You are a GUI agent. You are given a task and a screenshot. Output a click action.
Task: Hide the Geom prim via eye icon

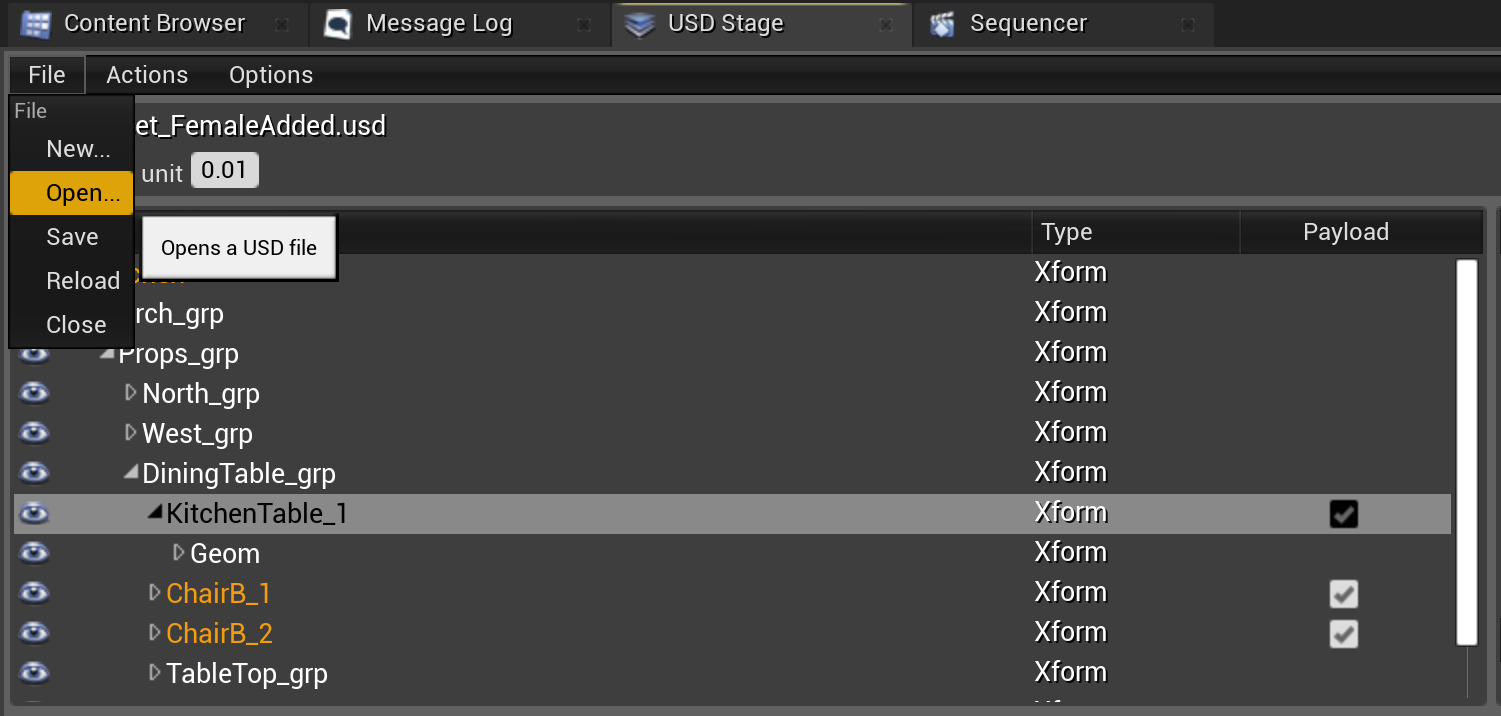click(35, 553)
